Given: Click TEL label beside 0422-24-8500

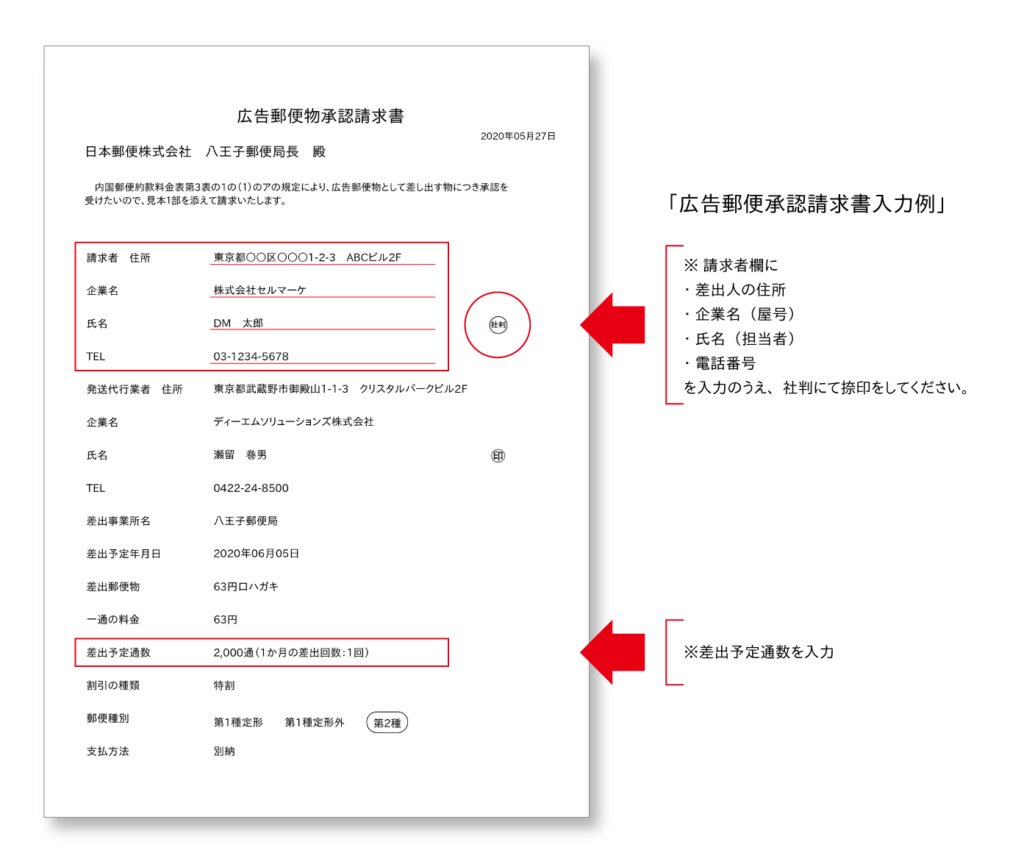Looking at the screenshot, I should pyautogui.click(x=95, y=488).
